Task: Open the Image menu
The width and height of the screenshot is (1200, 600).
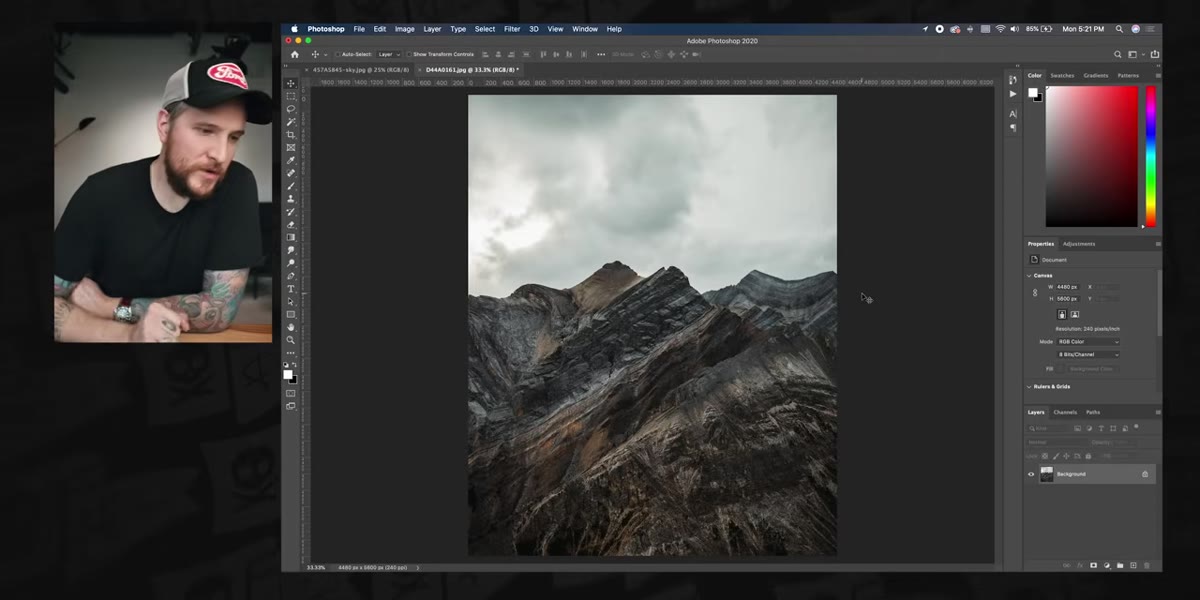Action: tap(404, 29)
